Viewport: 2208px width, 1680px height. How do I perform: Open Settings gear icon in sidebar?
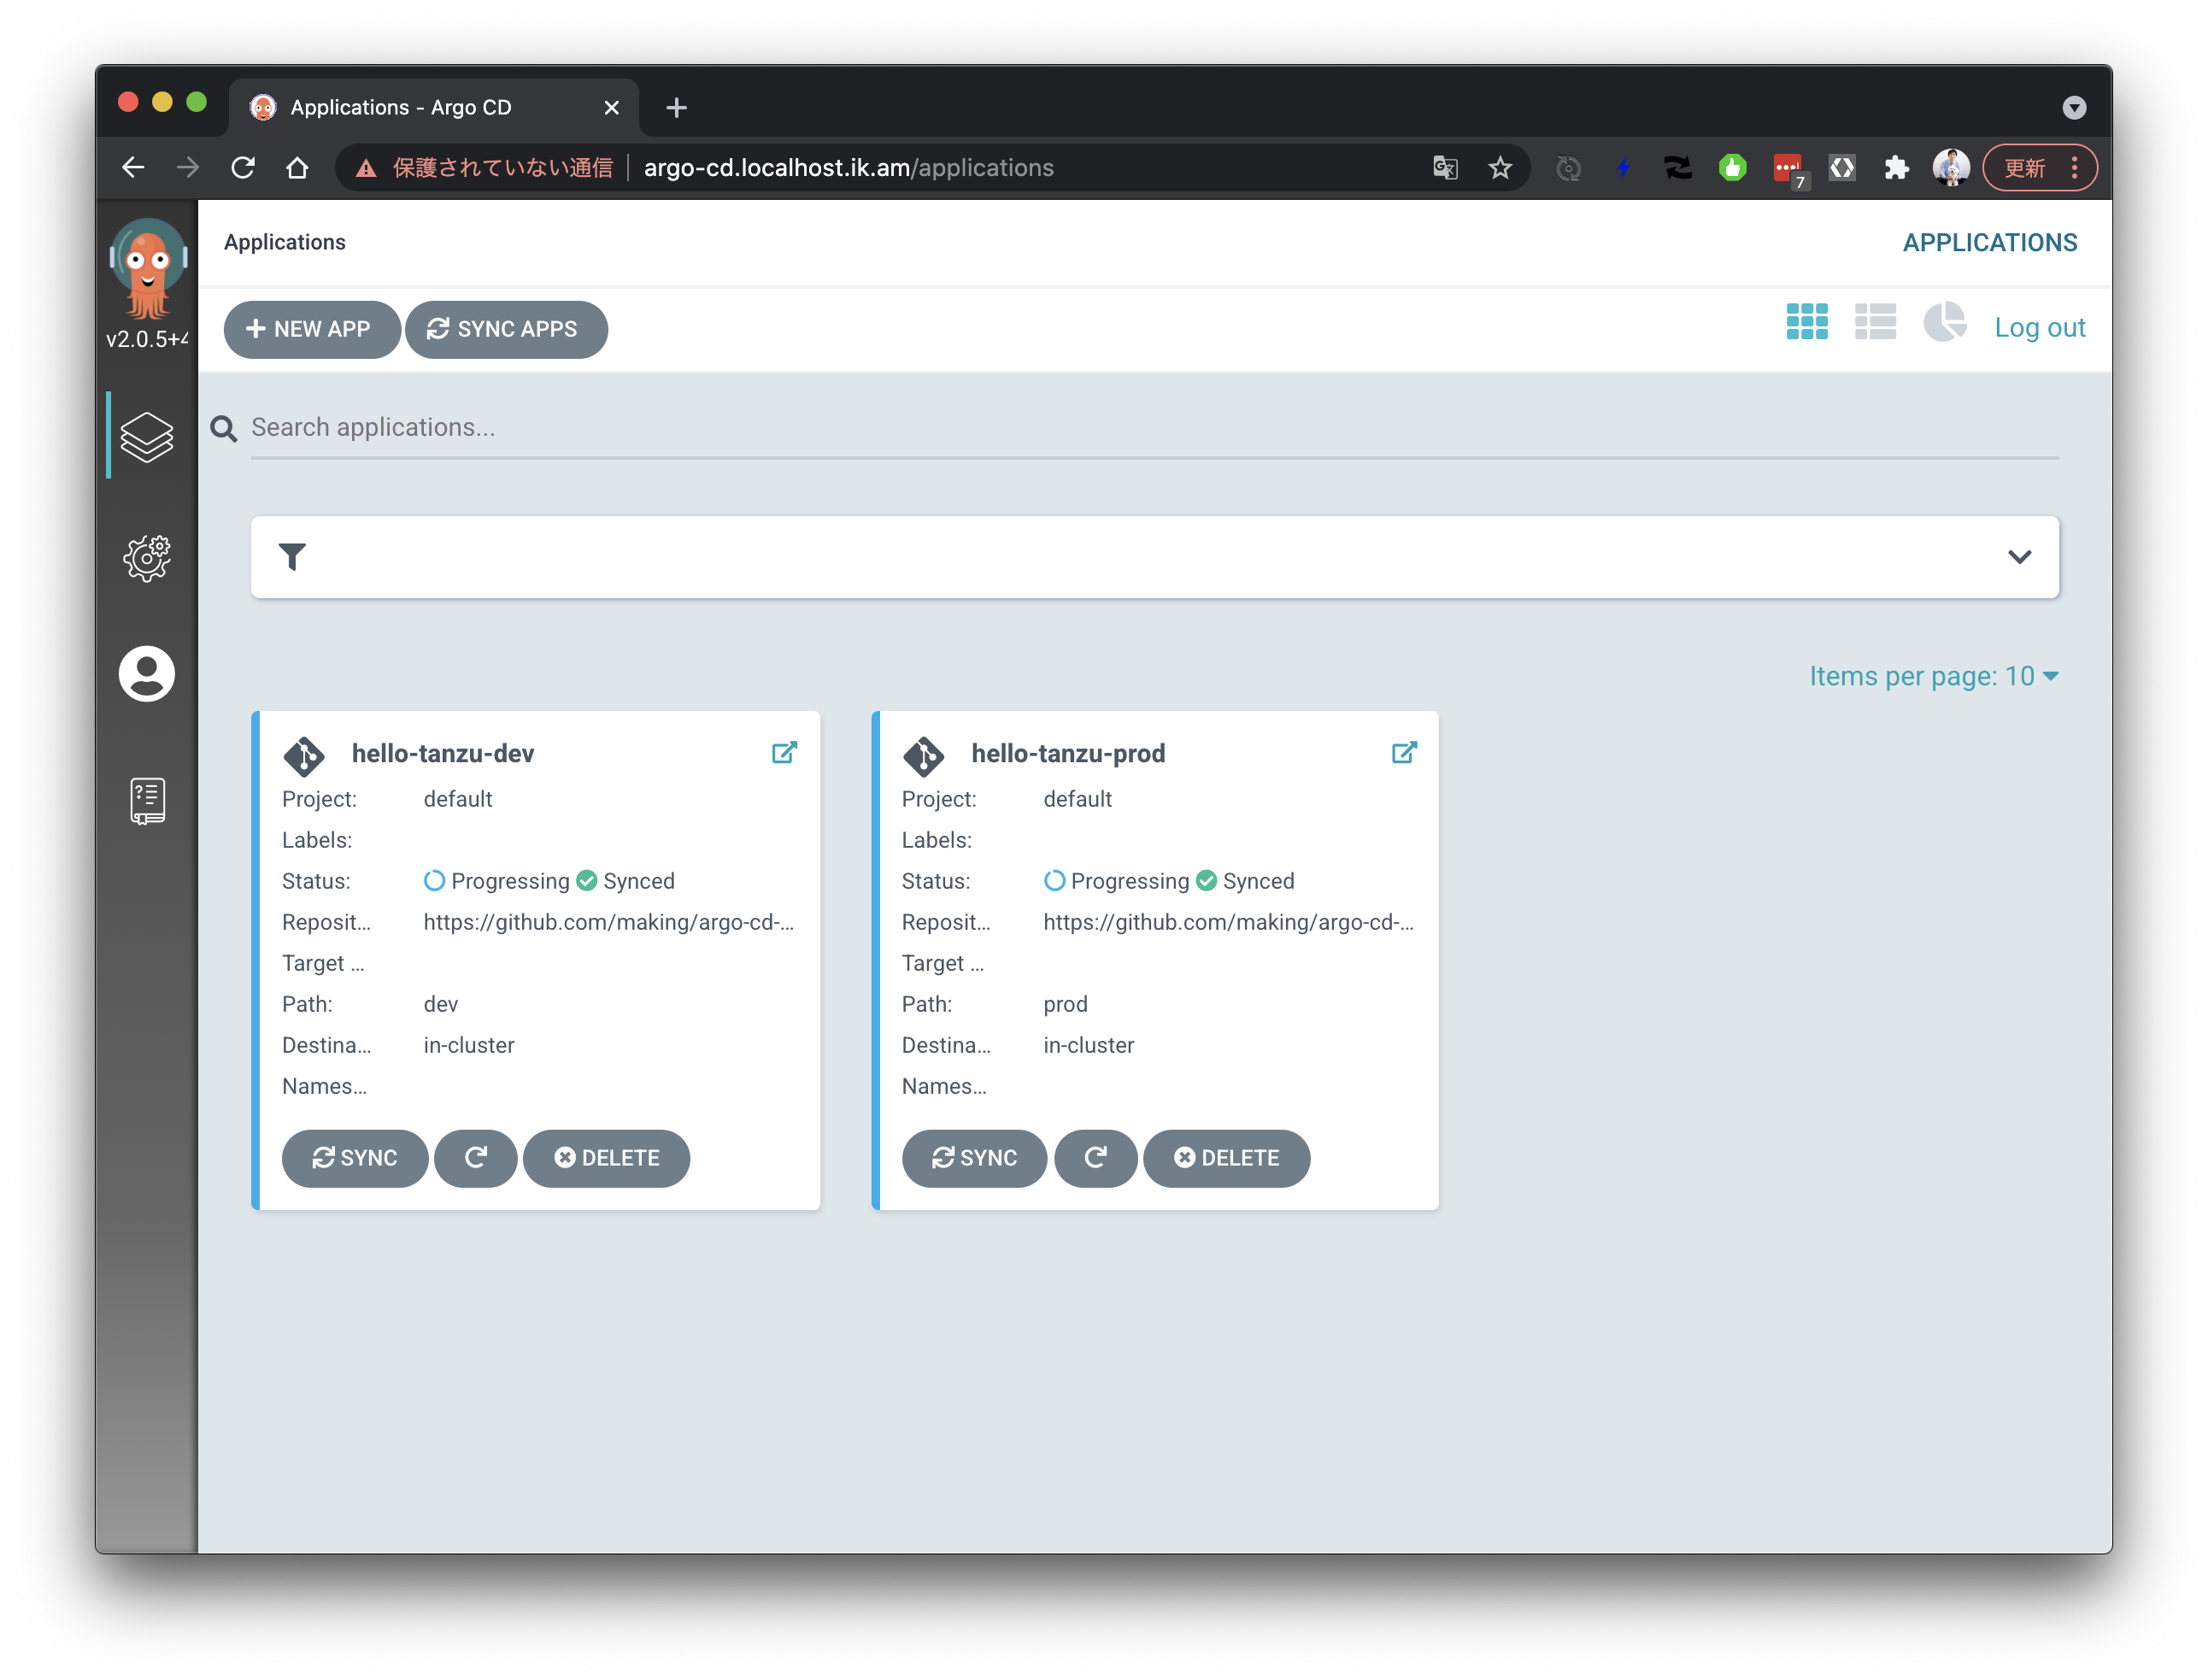[x=147, y=557]
